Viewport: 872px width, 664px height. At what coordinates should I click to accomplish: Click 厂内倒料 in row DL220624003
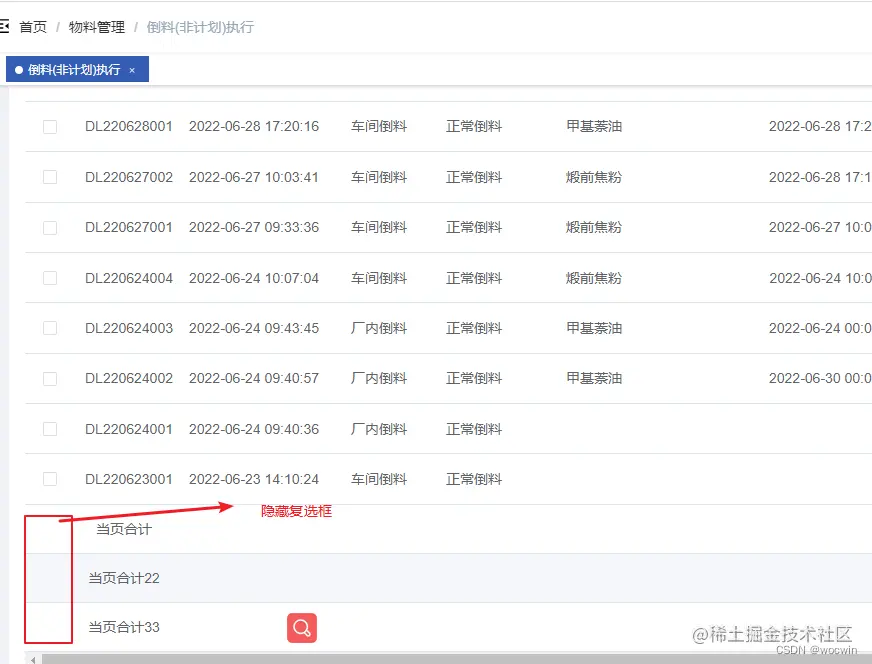(379, 328)
